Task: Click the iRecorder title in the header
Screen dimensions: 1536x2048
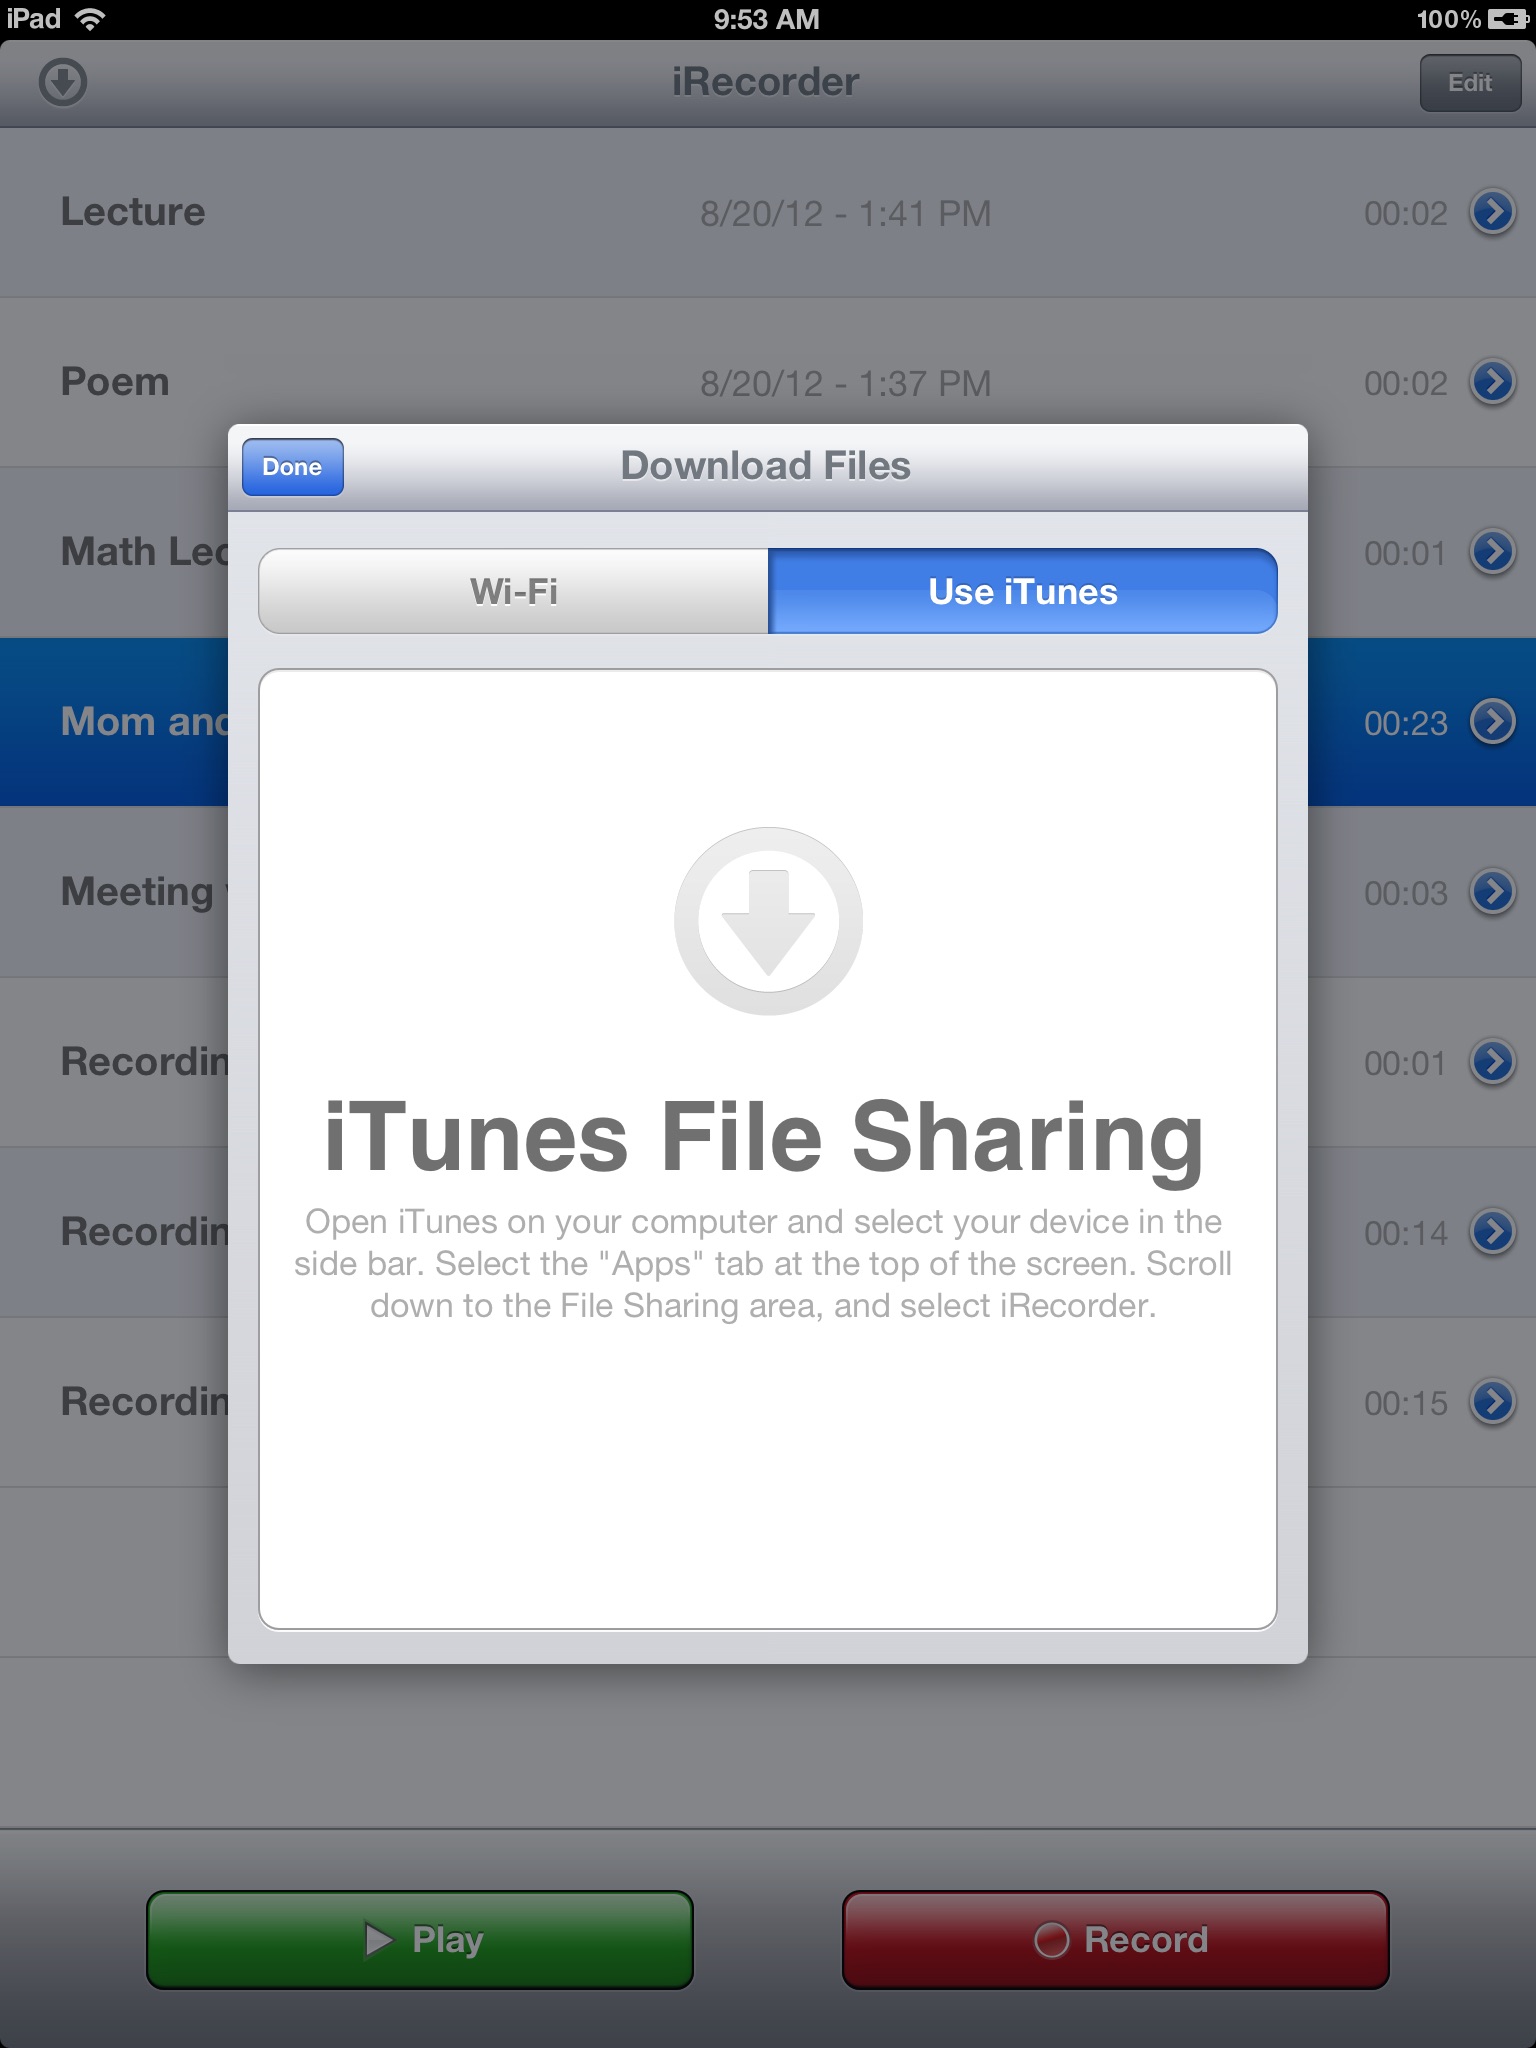Action: click(766, 82)
